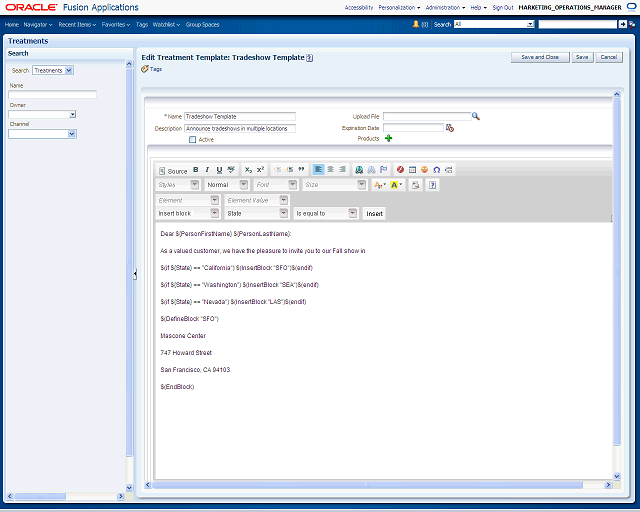Image resolution: width=640 pixels, height=512 pixels.
Task: Switch to Source view in editor
Action: tap(173, 171)
